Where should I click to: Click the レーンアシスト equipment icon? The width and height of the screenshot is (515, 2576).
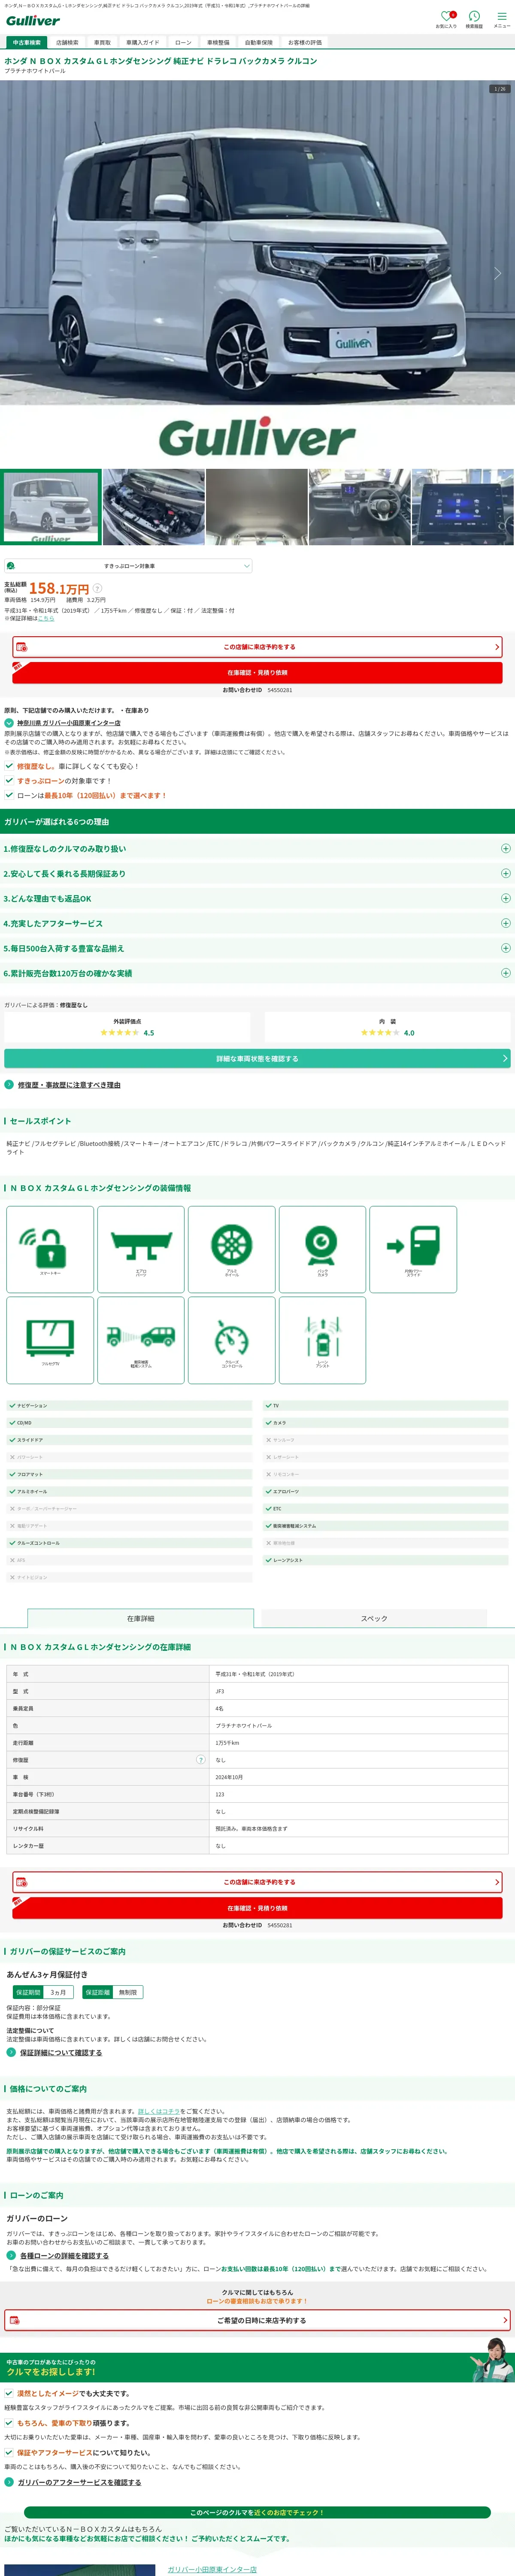322,1339
